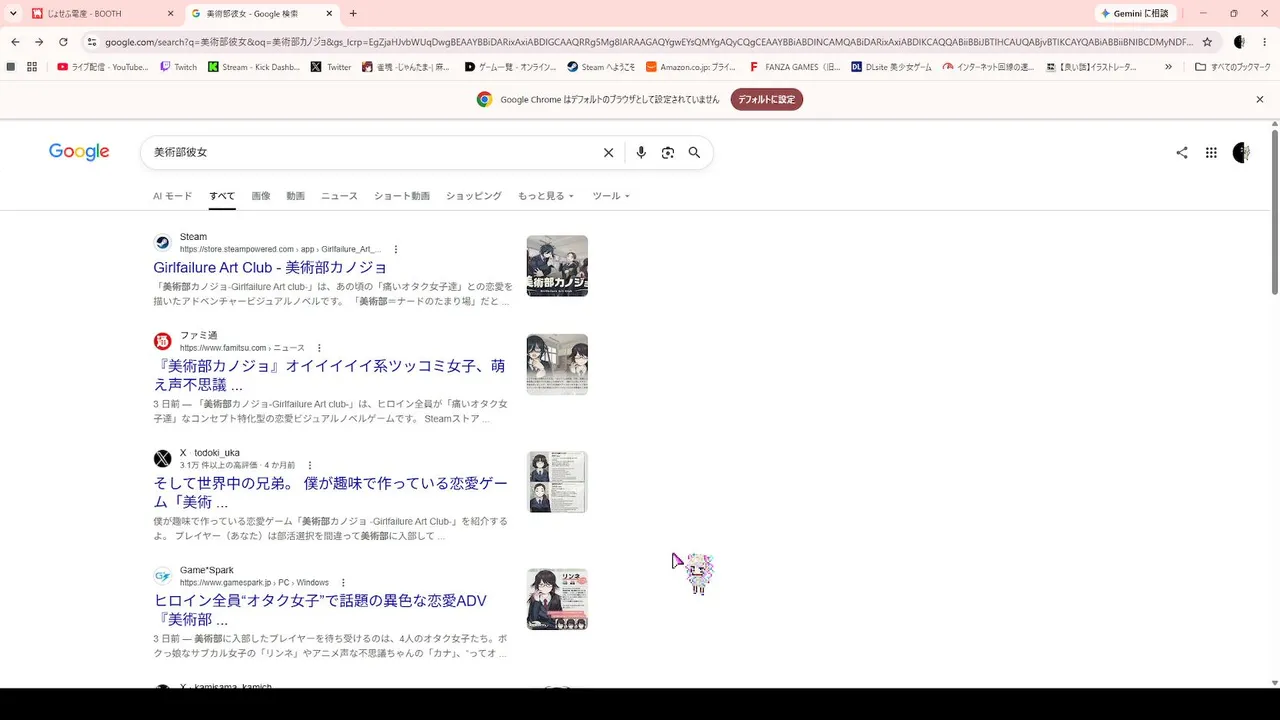Screen dimensions: 1280x720
Task: Open the すべてのブックマーク folder
Action: pos(1233,67)
